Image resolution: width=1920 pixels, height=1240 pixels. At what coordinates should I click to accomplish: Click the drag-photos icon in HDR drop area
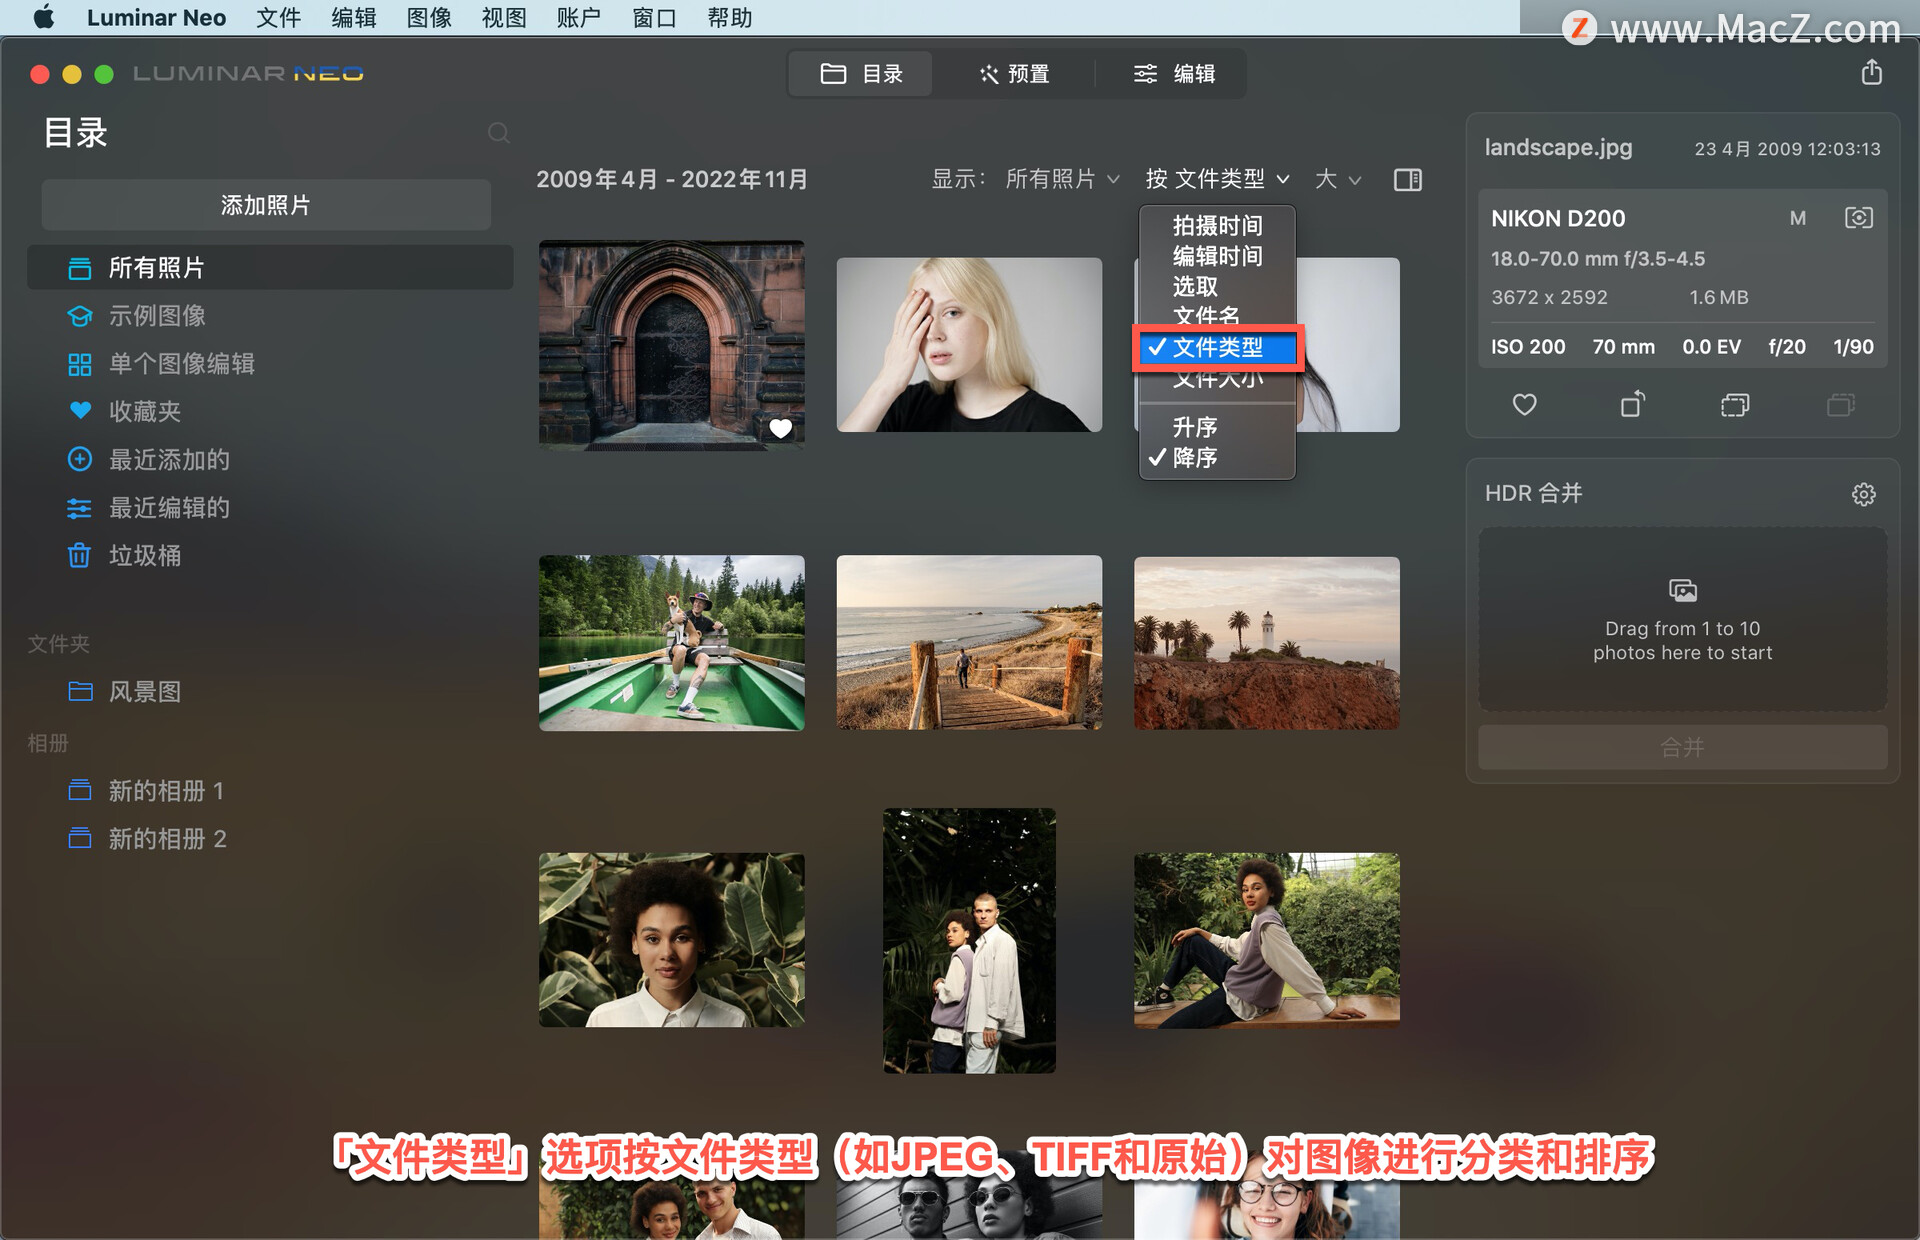1683,590
